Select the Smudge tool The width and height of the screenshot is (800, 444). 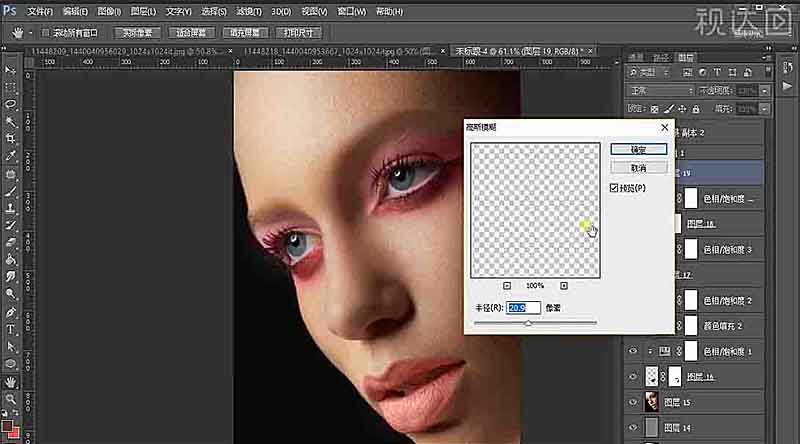tap(10, 277)
